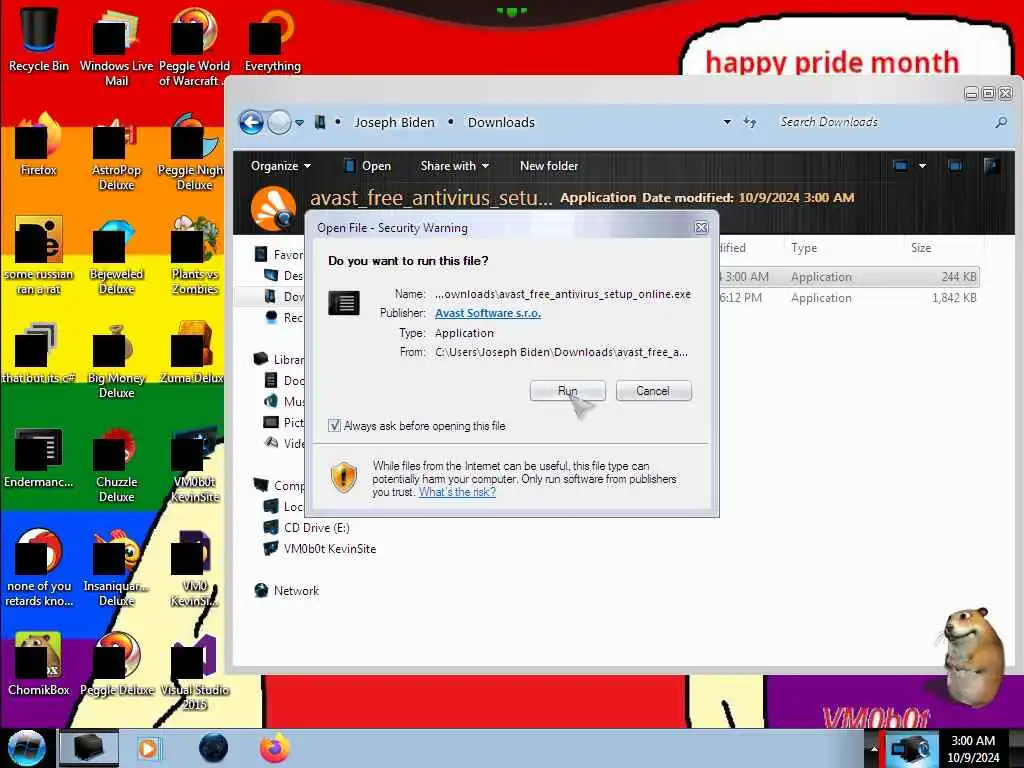Click the Windows Start orb
This screenshot has height=768, width=1024.
tap(26, 748)
